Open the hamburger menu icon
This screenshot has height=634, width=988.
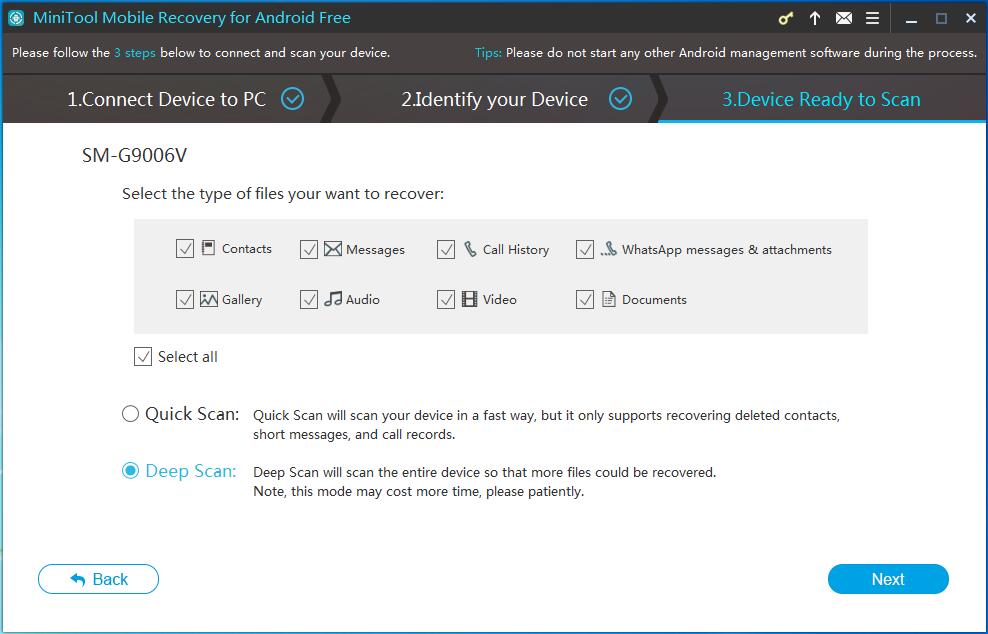[872, 18]
